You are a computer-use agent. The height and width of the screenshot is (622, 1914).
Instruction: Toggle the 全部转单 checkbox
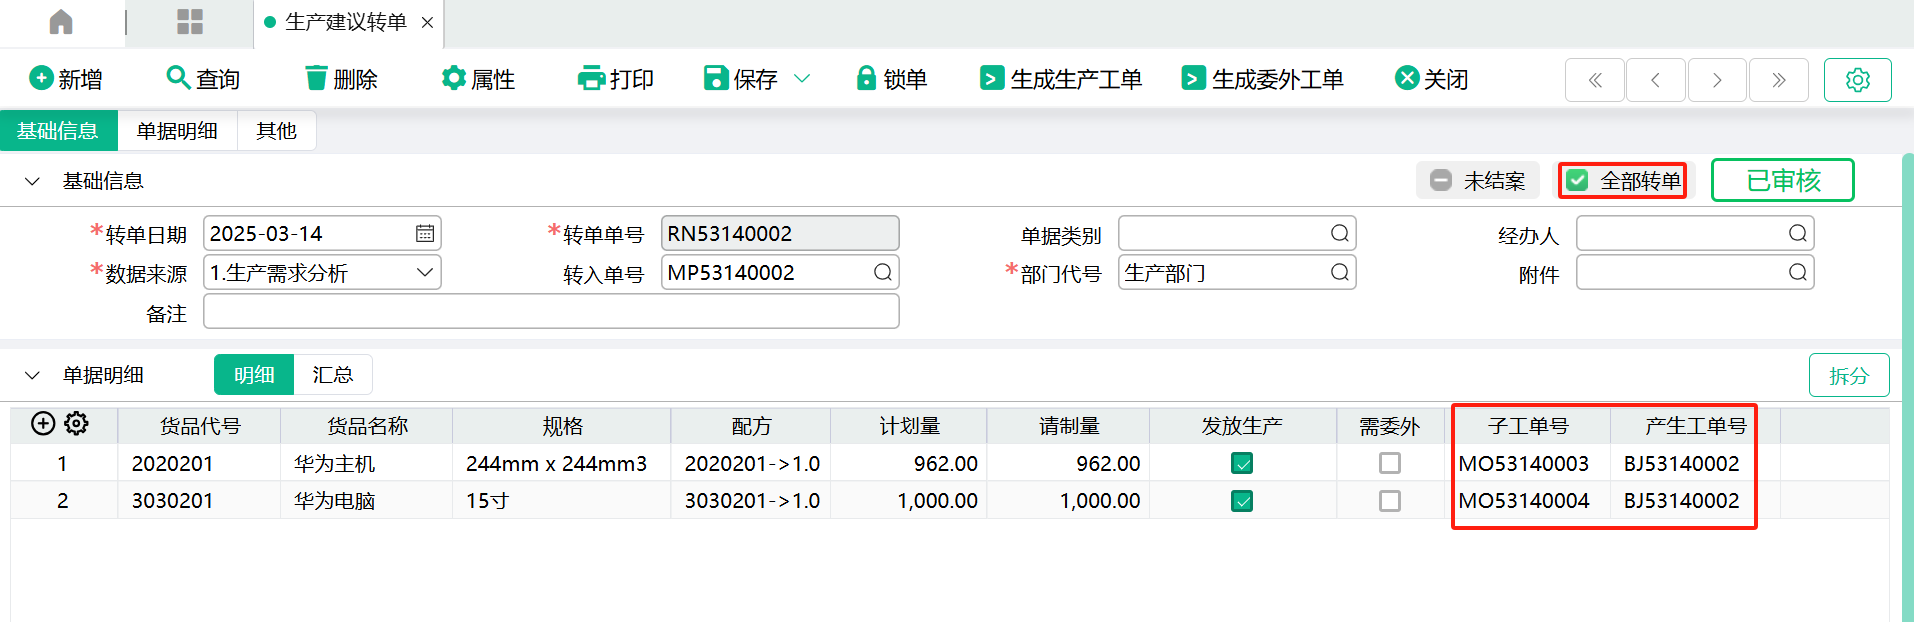(x=1578, y=181)
